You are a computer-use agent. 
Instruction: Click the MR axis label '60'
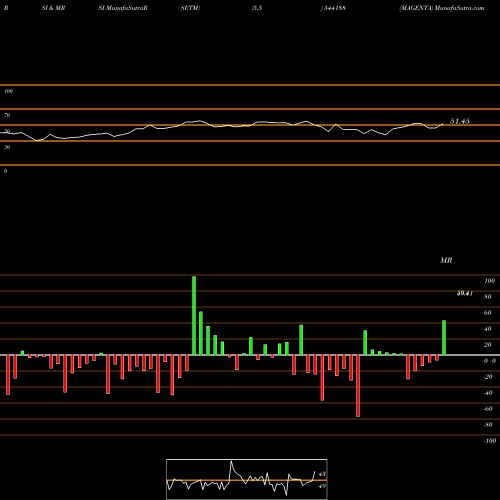click(488, 313)
